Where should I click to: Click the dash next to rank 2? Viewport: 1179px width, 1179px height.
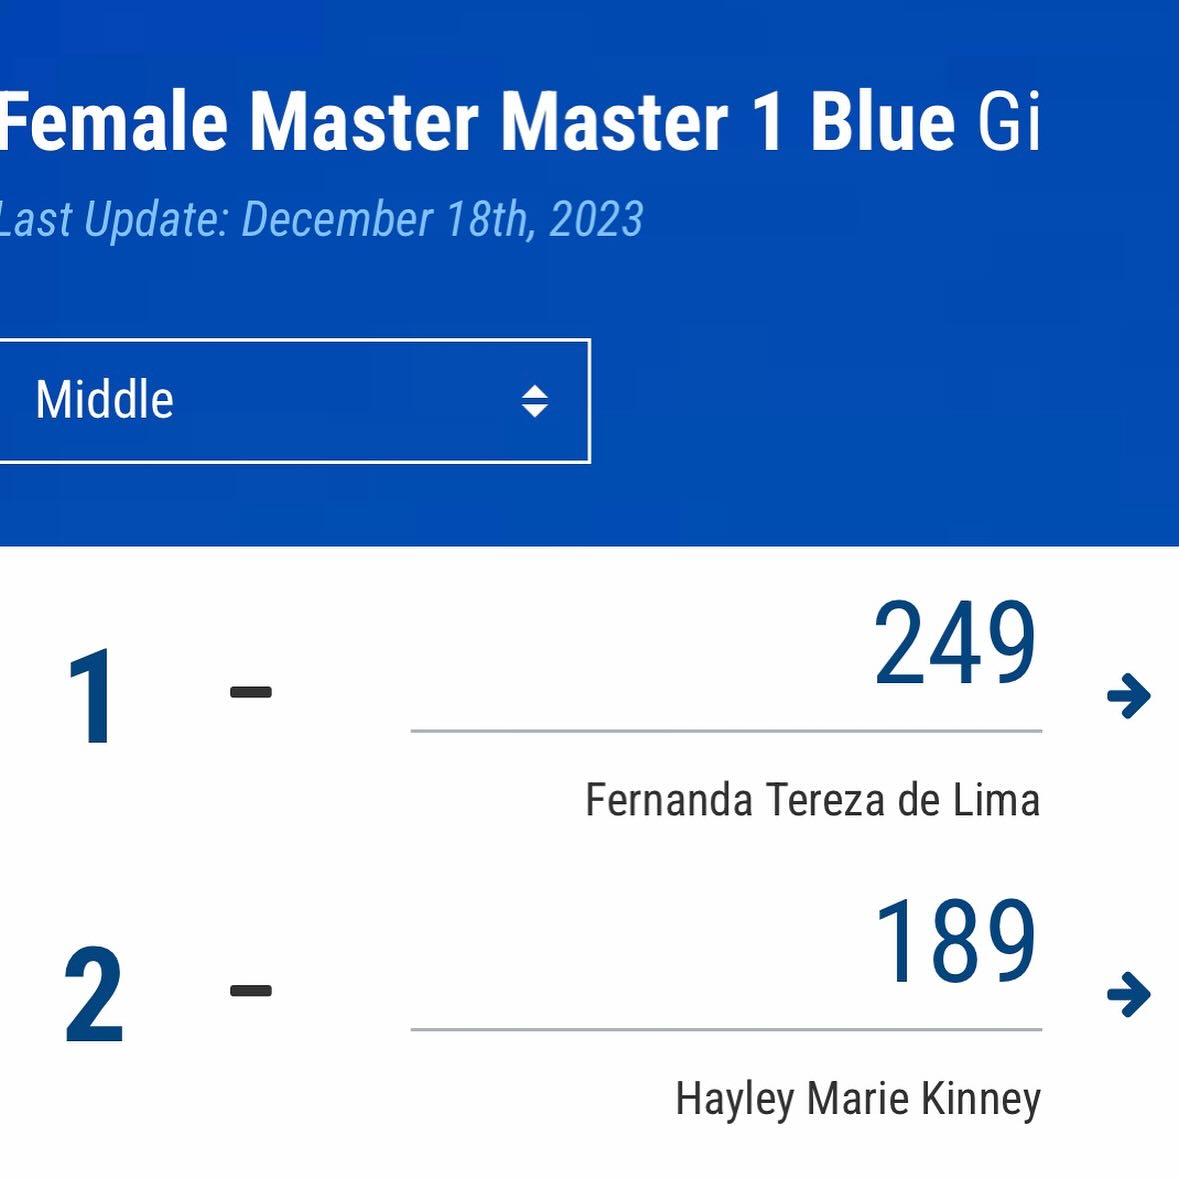tap(251, 991)
